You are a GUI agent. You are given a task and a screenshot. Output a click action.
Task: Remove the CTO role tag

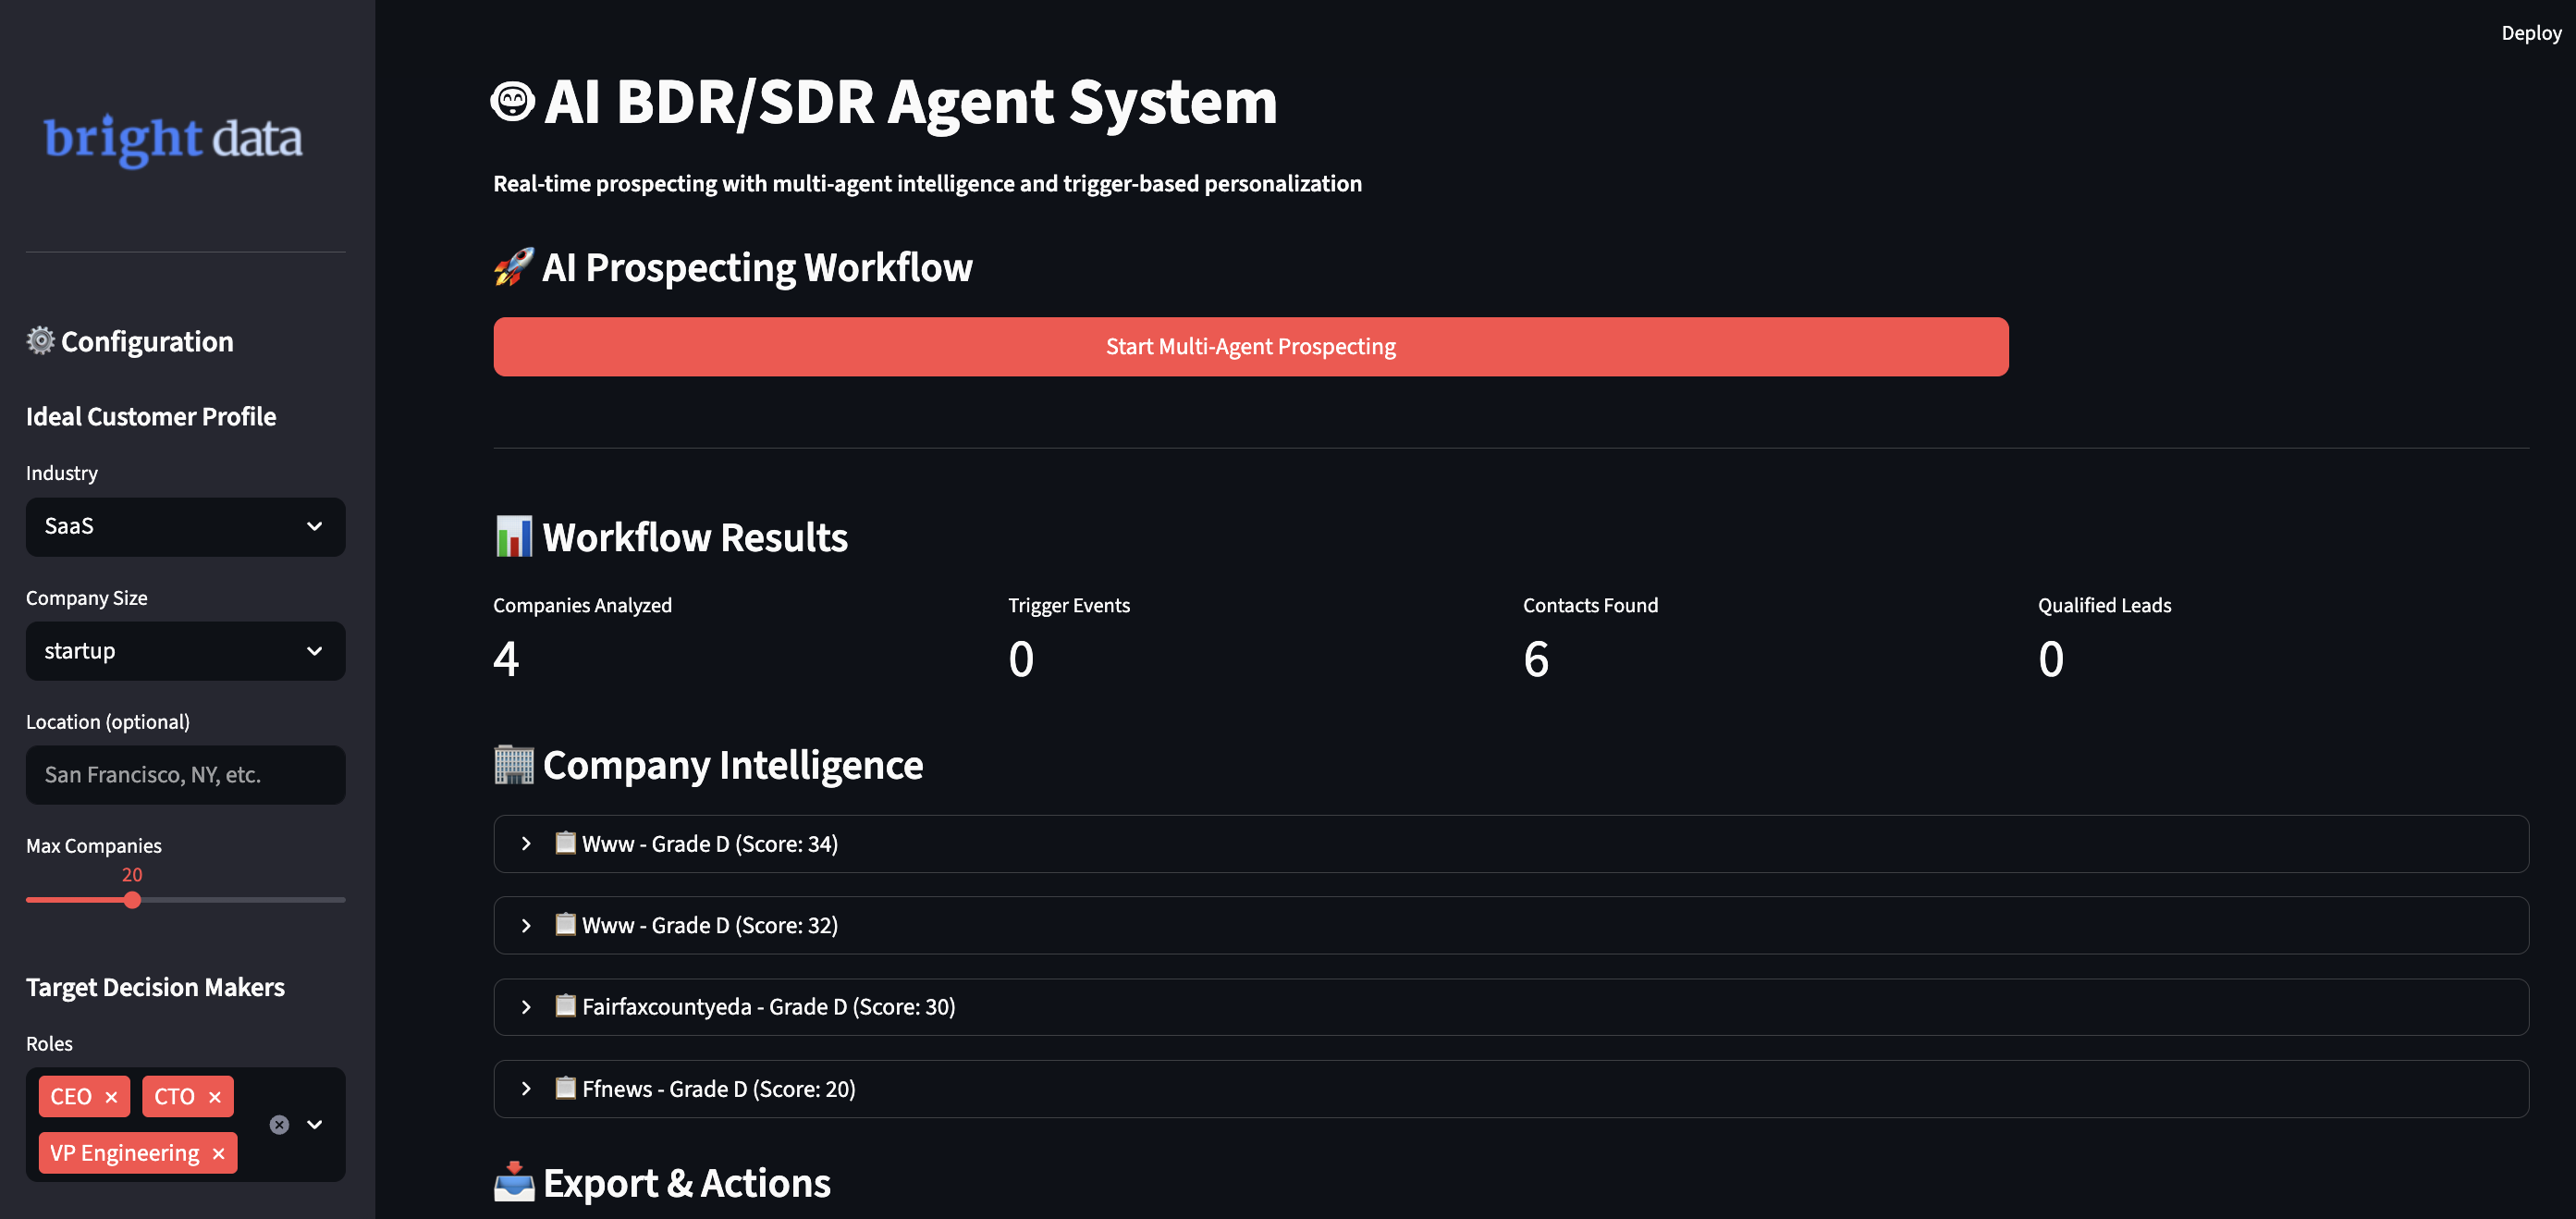pyautogui.click(x=213, y=1096)
